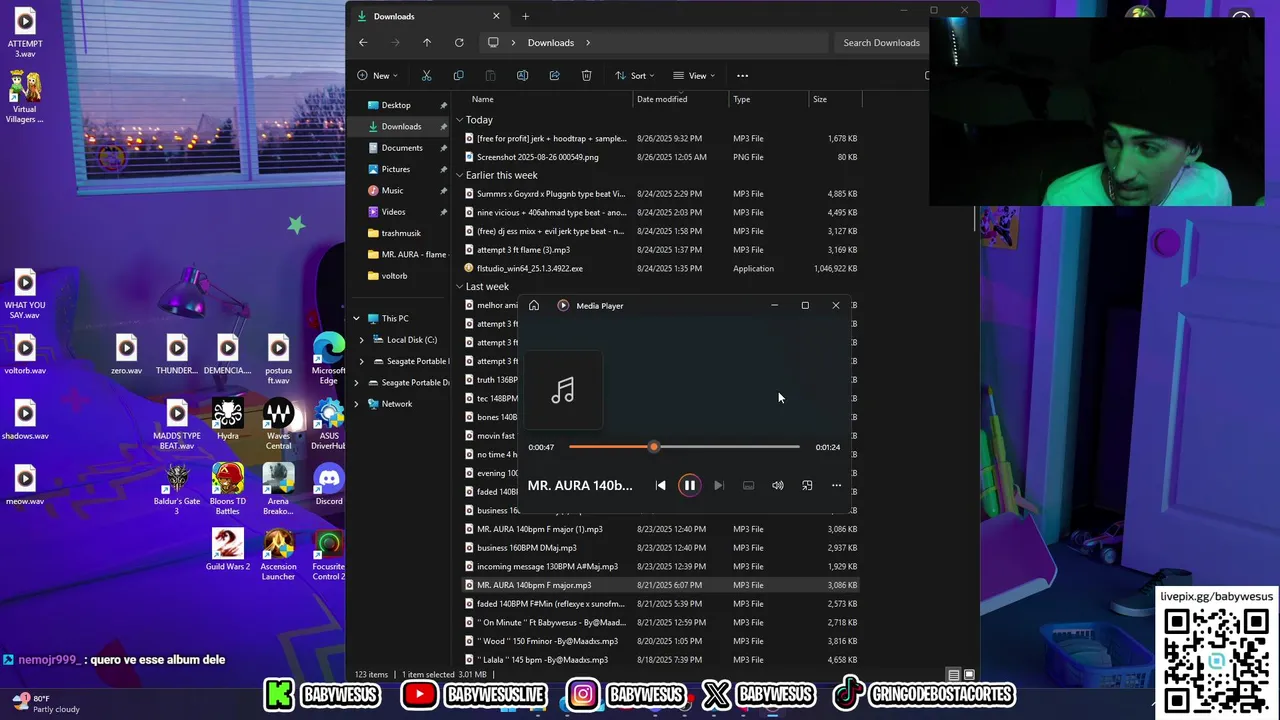Image resolution: width=1280 pixels, height=720 pixels.
Task: Skip to previous track in Media Player
Action: click(x=660, y=485)
